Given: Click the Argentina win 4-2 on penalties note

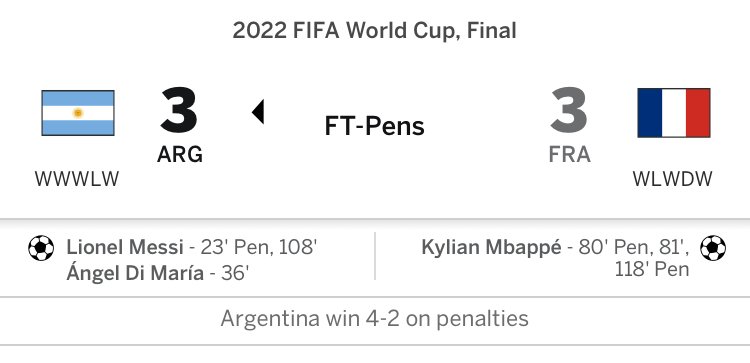Looking at the screenshot, I should click(375, 319).
